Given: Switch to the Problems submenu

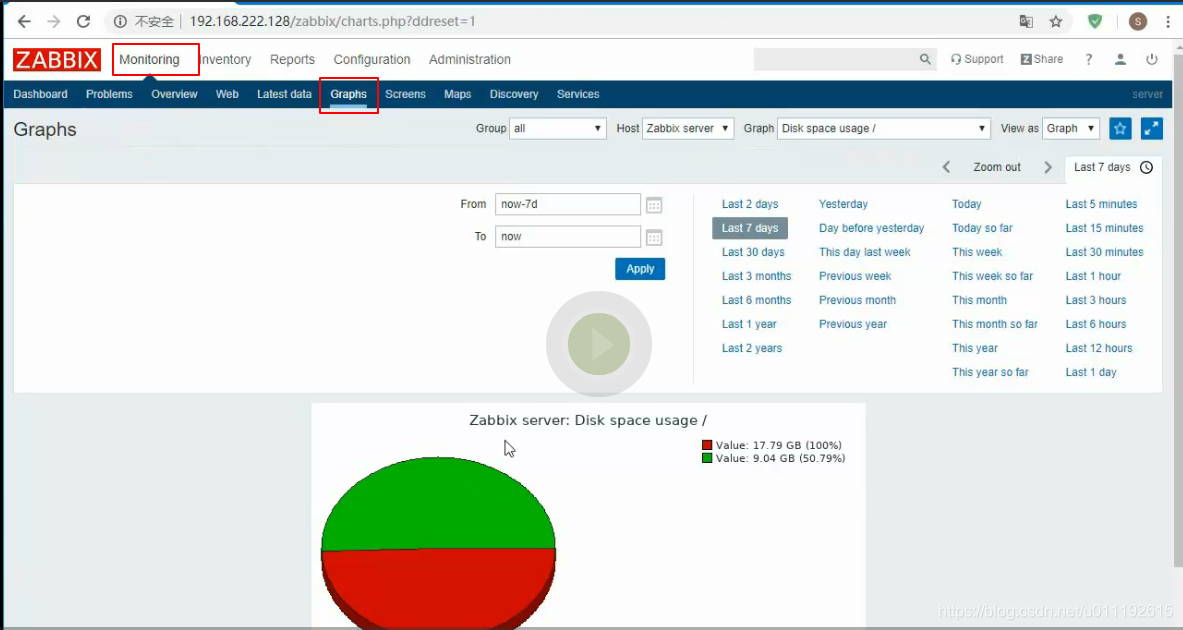Looking at the screenshot, I should coord(109,94).
